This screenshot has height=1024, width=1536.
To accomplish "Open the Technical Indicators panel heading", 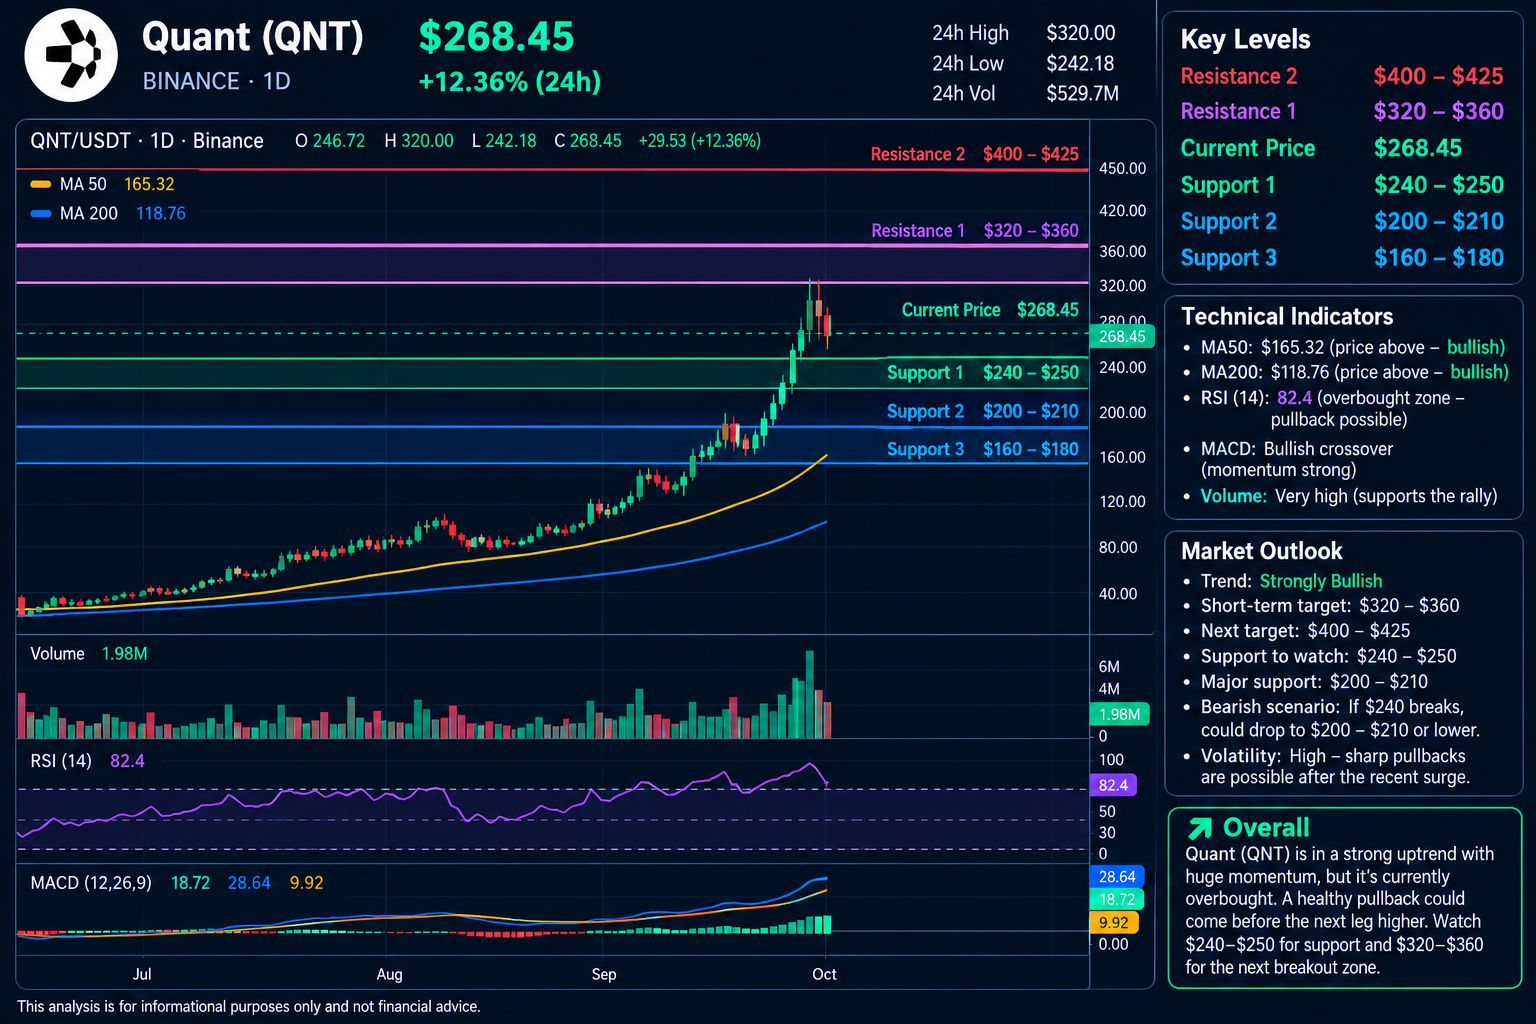I will pyautogui.click(x=1287, y=317).
